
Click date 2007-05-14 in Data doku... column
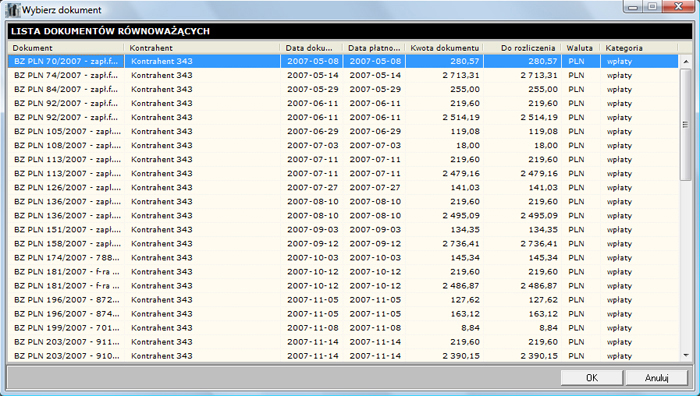pos(312,75)
